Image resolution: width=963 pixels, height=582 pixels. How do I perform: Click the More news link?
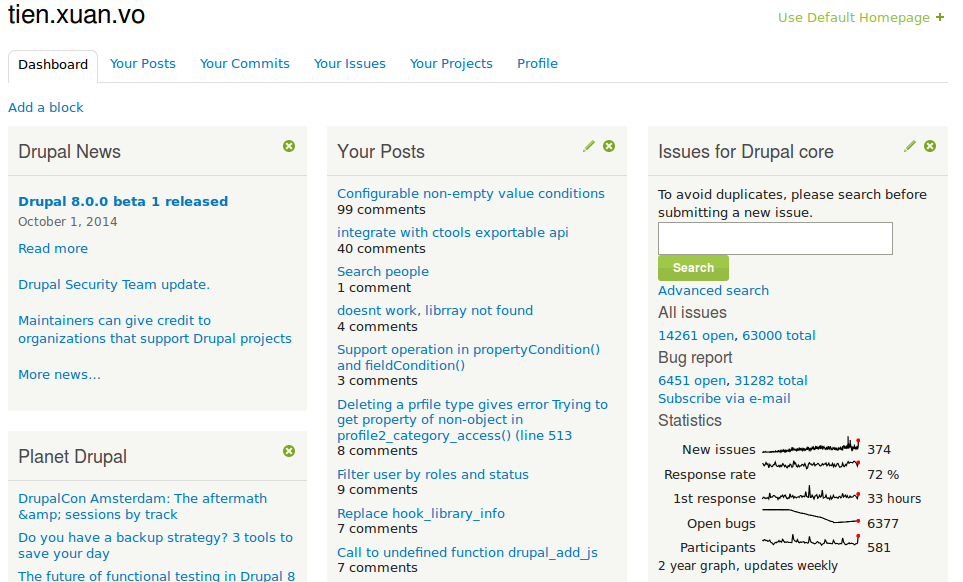(59, 374)
